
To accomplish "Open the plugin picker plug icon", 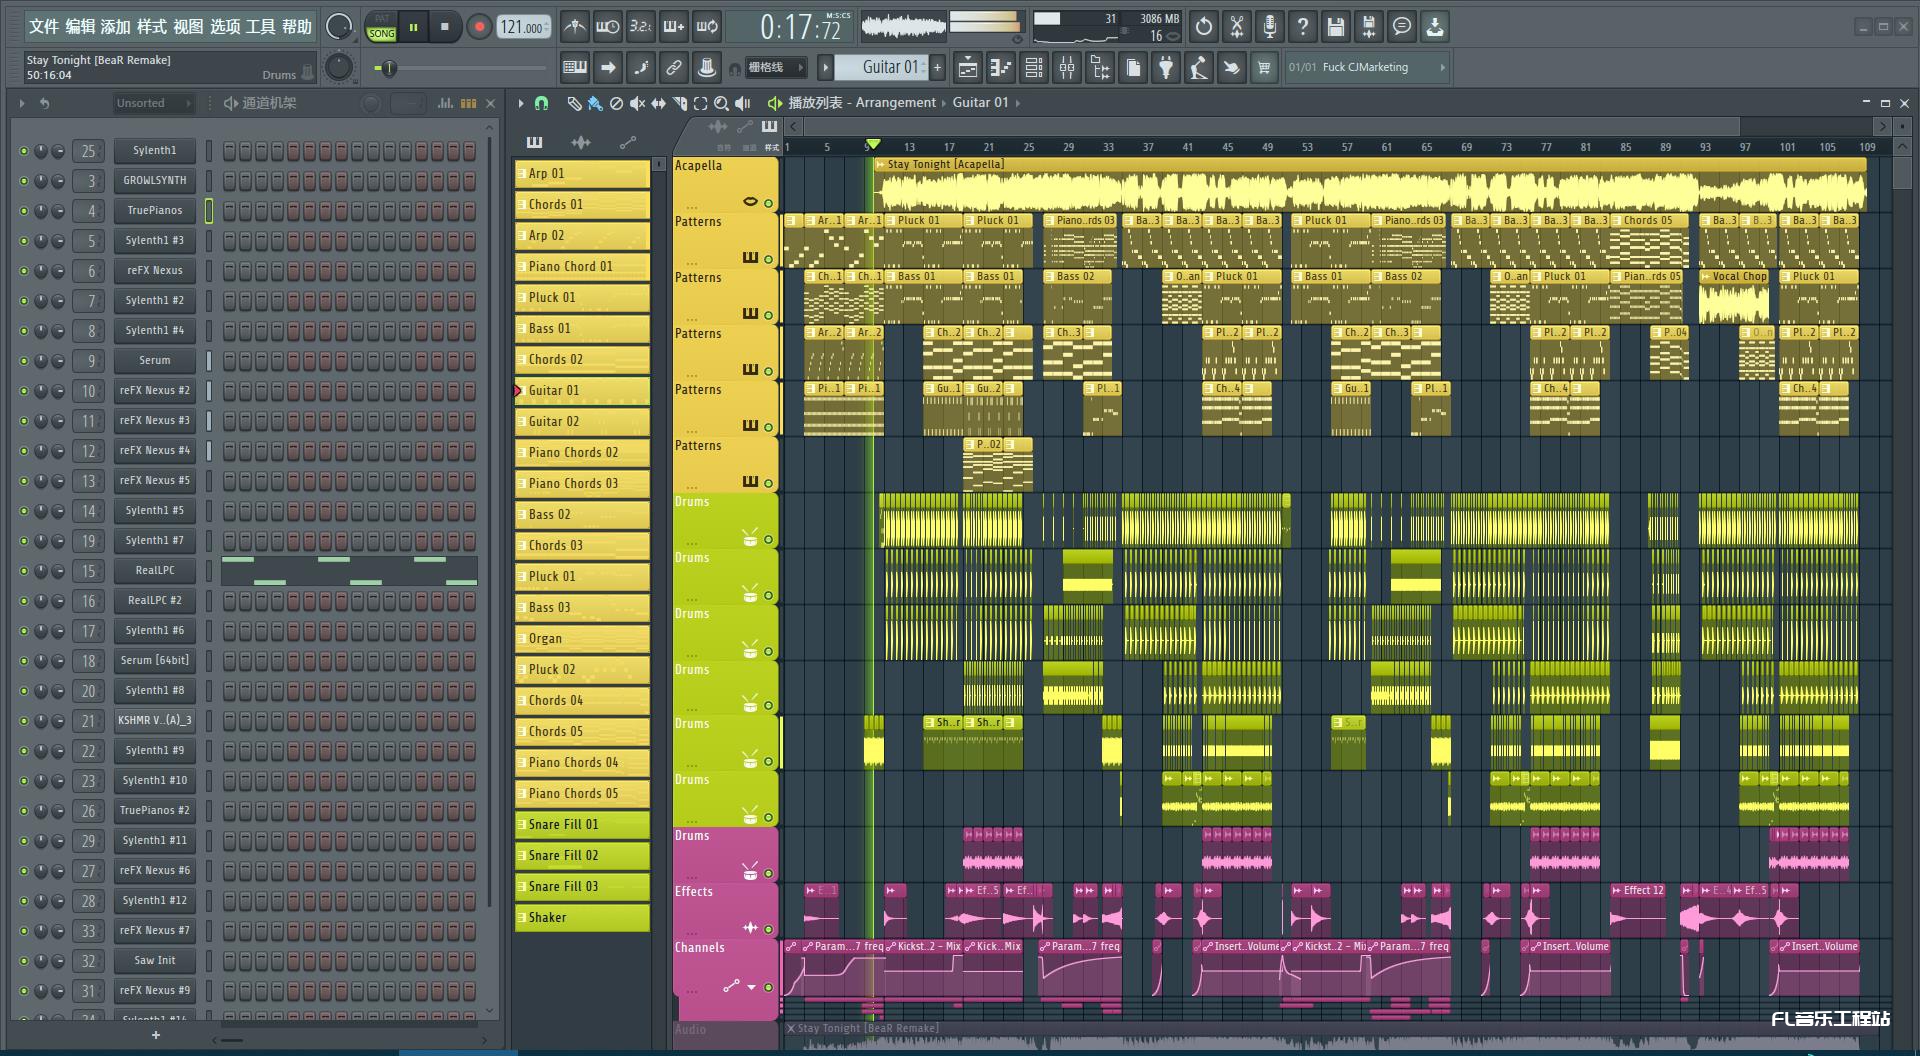I will (1166, 67).
